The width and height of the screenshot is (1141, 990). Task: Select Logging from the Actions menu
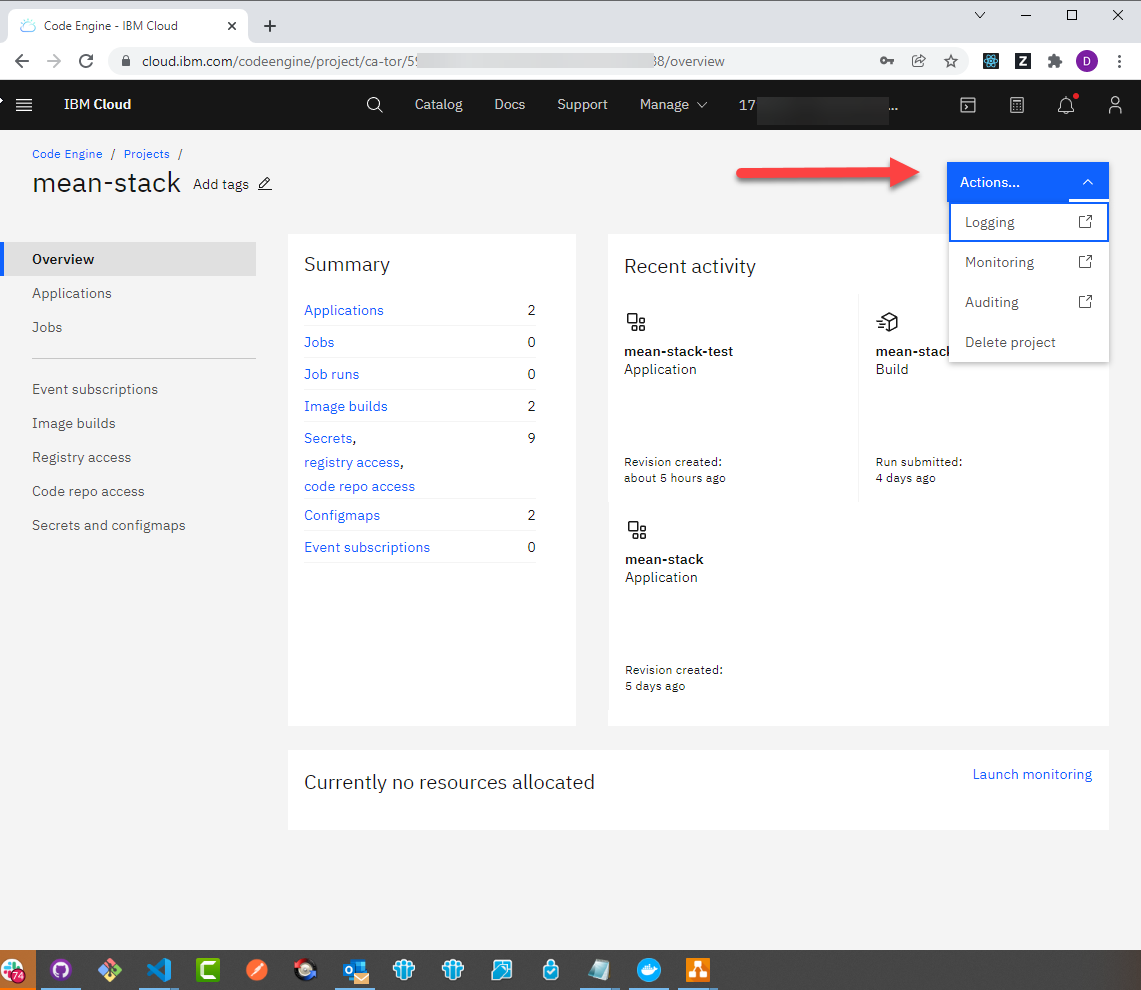tap(1029, 222)
